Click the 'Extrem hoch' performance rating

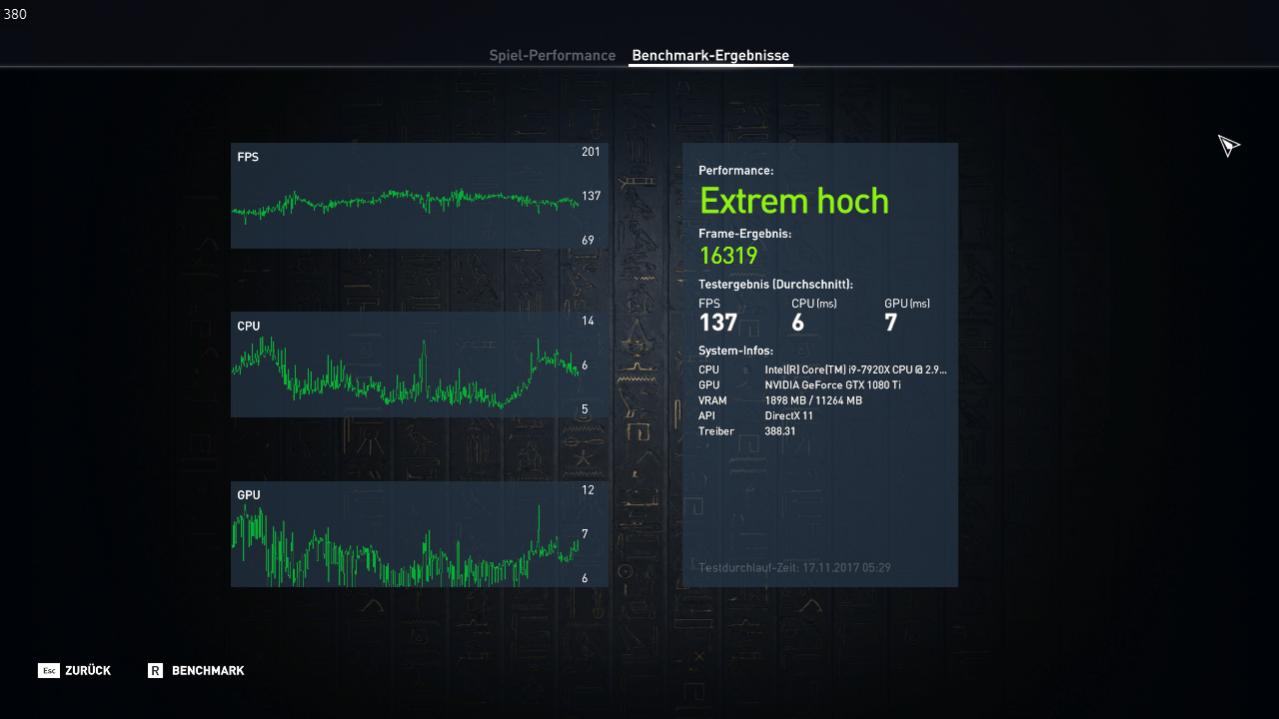click(x=794, y=201)
